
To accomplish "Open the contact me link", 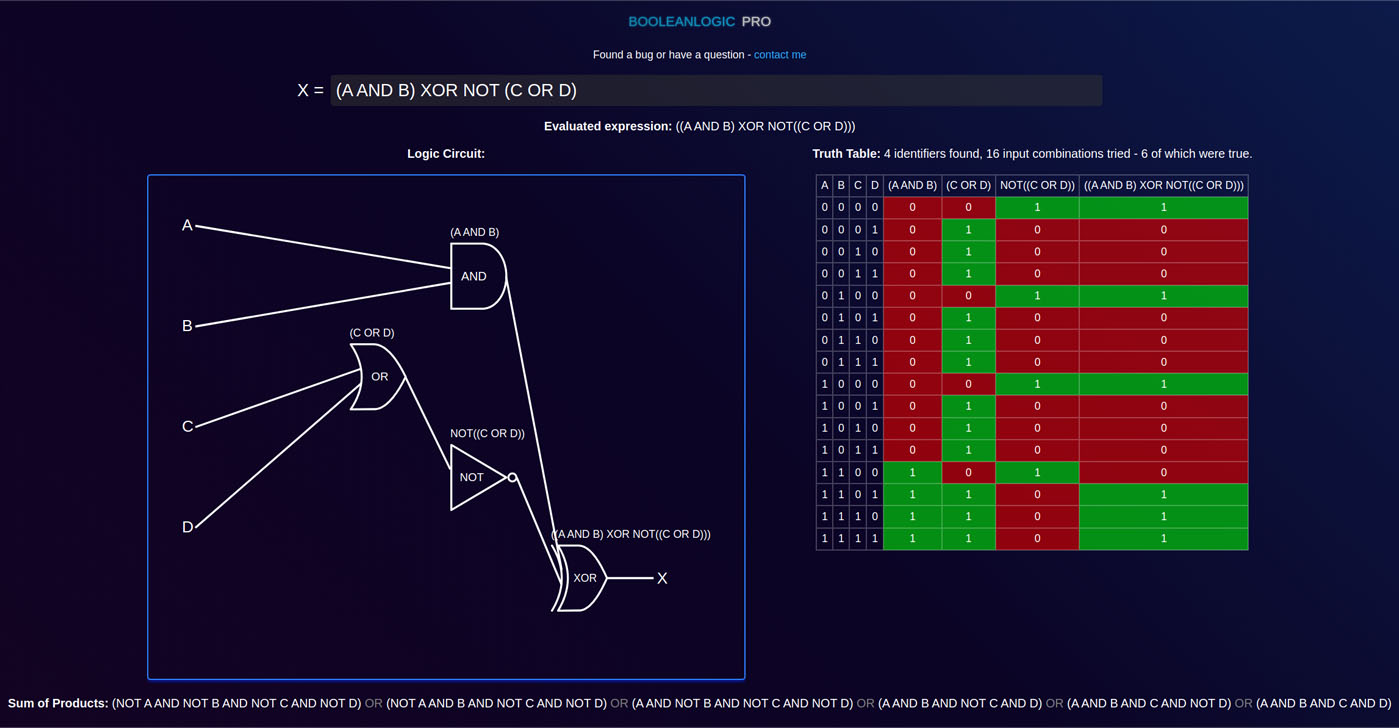I will pos(779,55).
